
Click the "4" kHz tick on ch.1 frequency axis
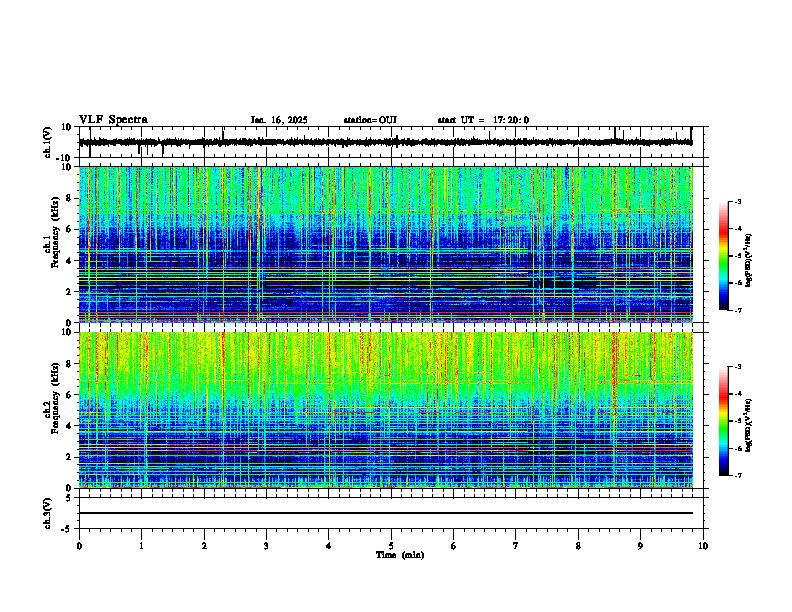pyautogui.click(x=70, y=261)
